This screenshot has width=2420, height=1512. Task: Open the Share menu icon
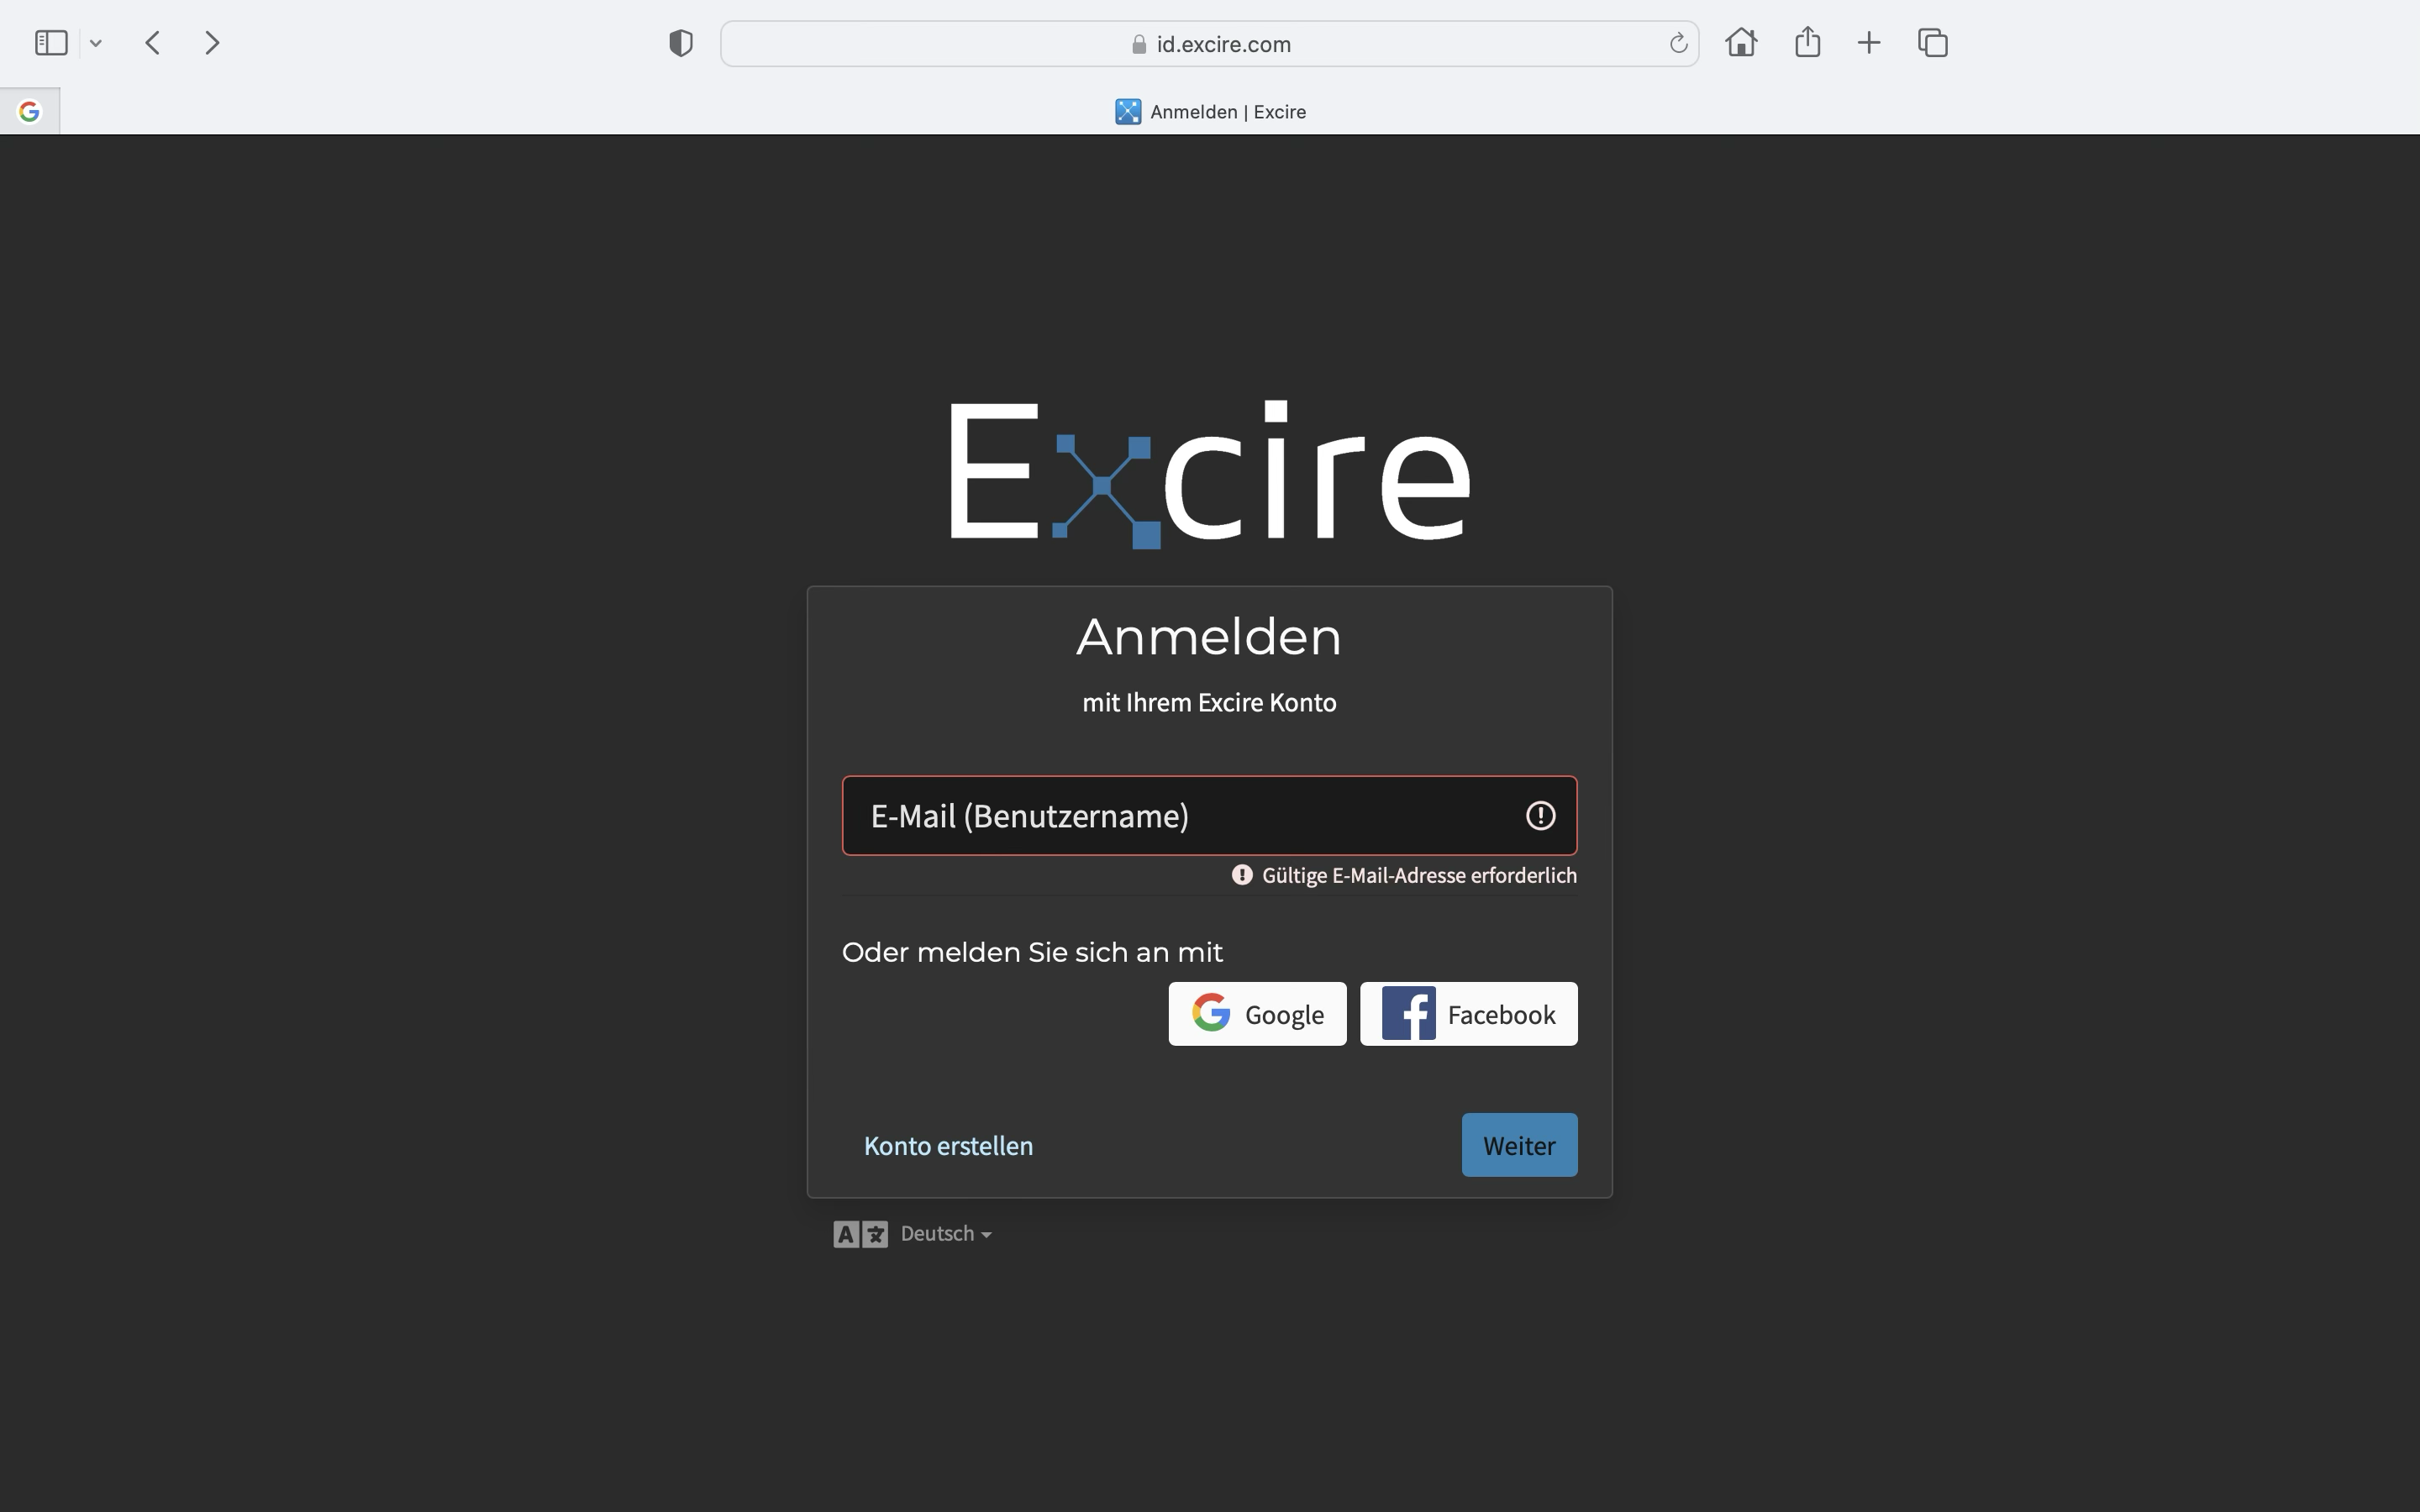[1807, 42]
